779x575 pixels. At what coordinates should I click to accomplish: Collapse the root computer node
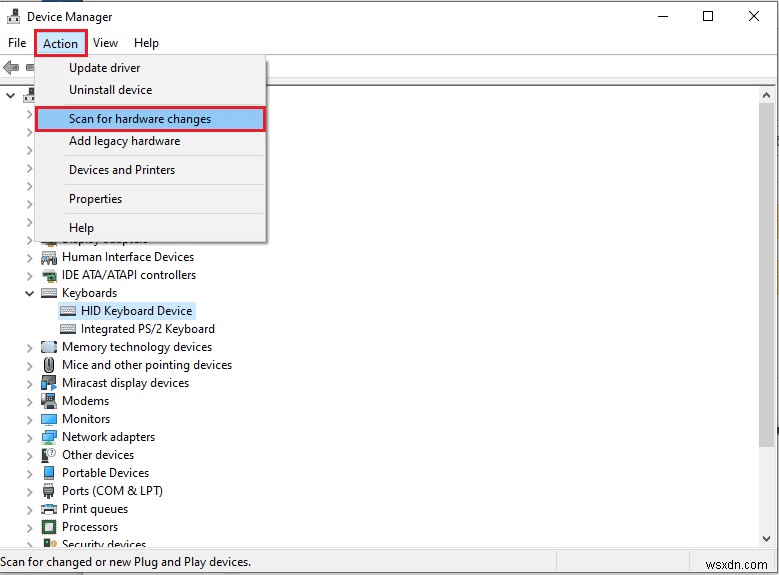pyautogui.click(x=10, y=95)
